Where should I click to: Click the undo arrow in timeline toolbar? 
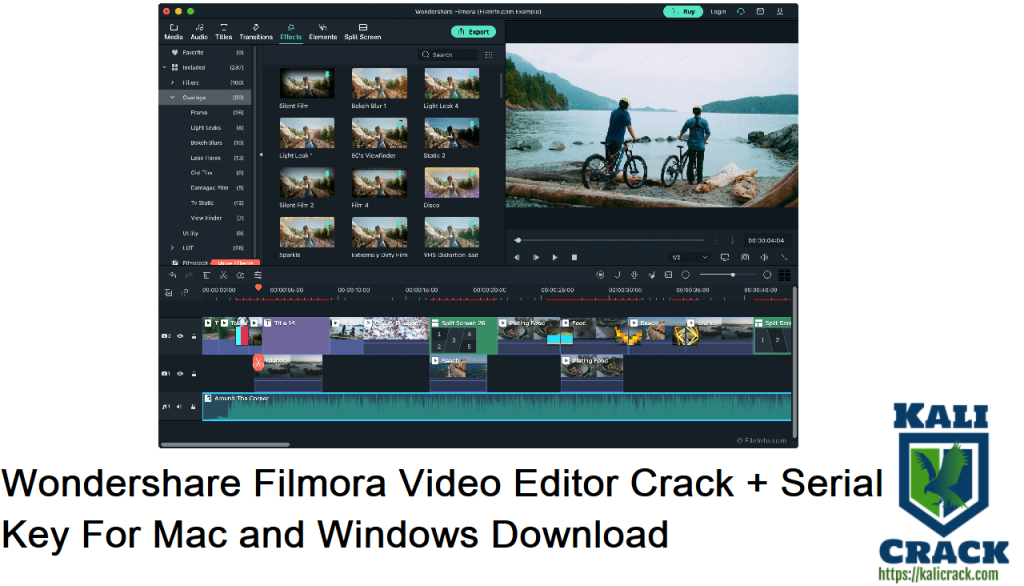[x=172, y=276]
